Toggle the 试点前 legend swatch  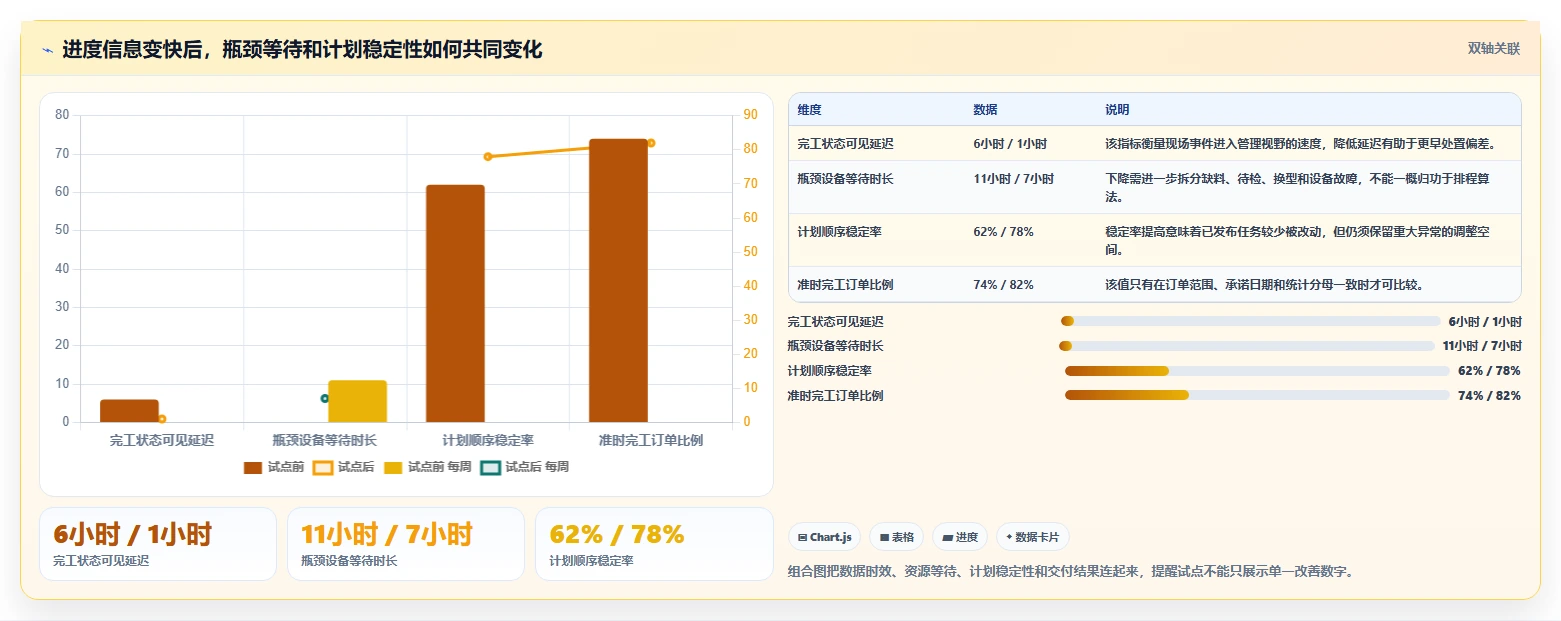253,467
